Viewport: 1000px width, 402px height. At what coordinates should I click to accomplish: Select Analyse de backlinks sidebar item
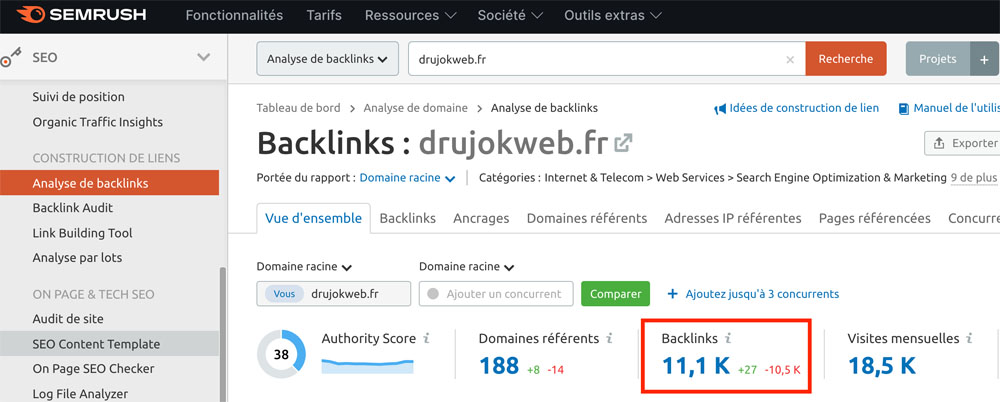click(x=109, y=183)
